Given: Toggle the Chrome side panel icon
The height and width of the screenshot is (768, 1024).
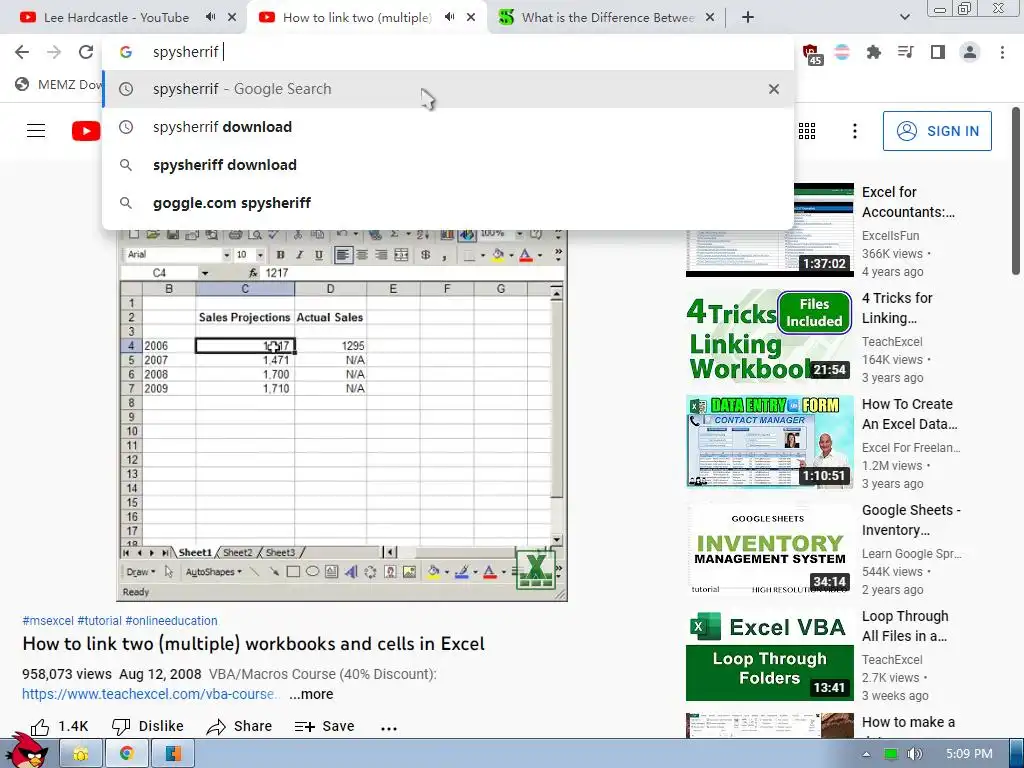Looking at the screenshot, I should [938, 52].
